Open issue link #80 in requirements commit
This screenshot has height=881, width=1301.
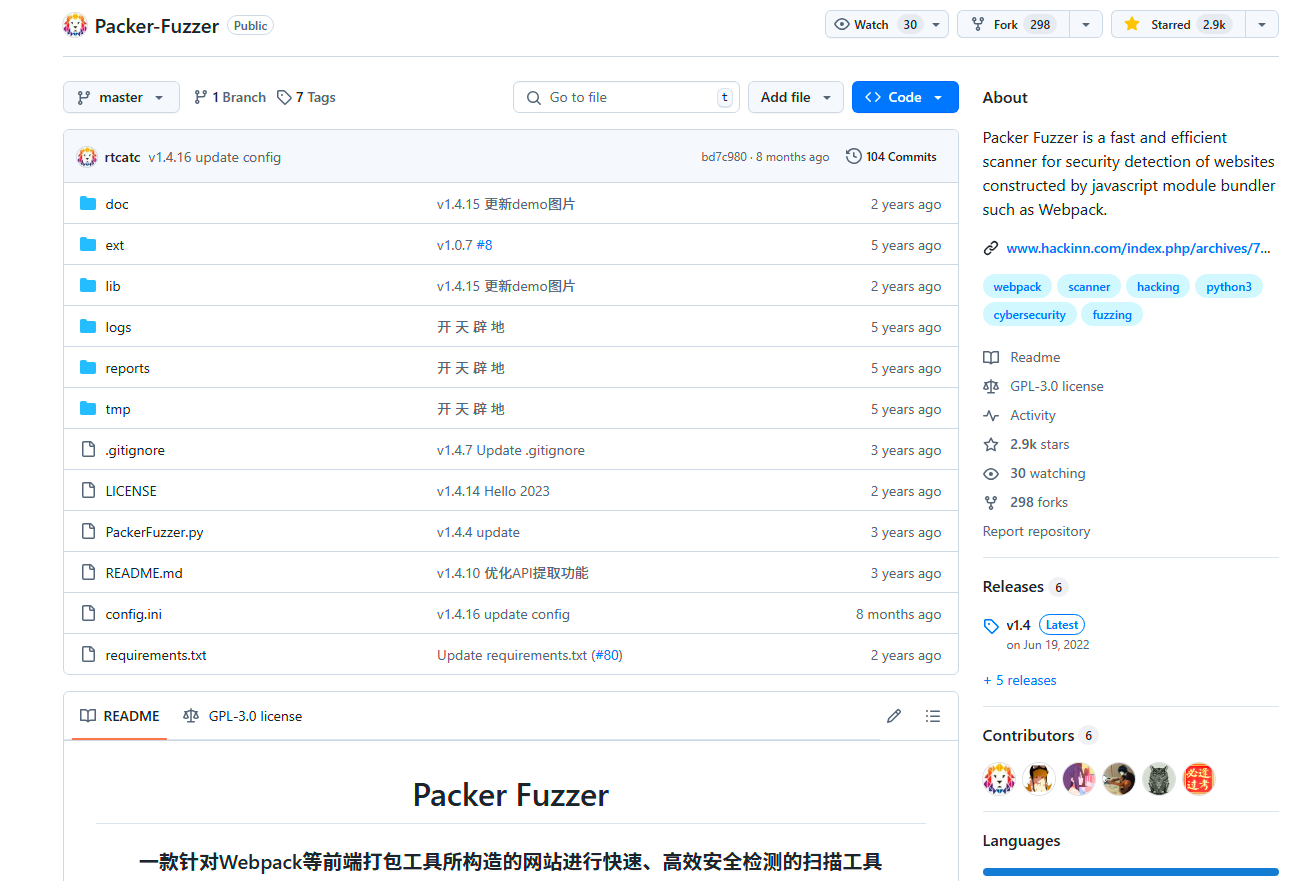point(607,655)
